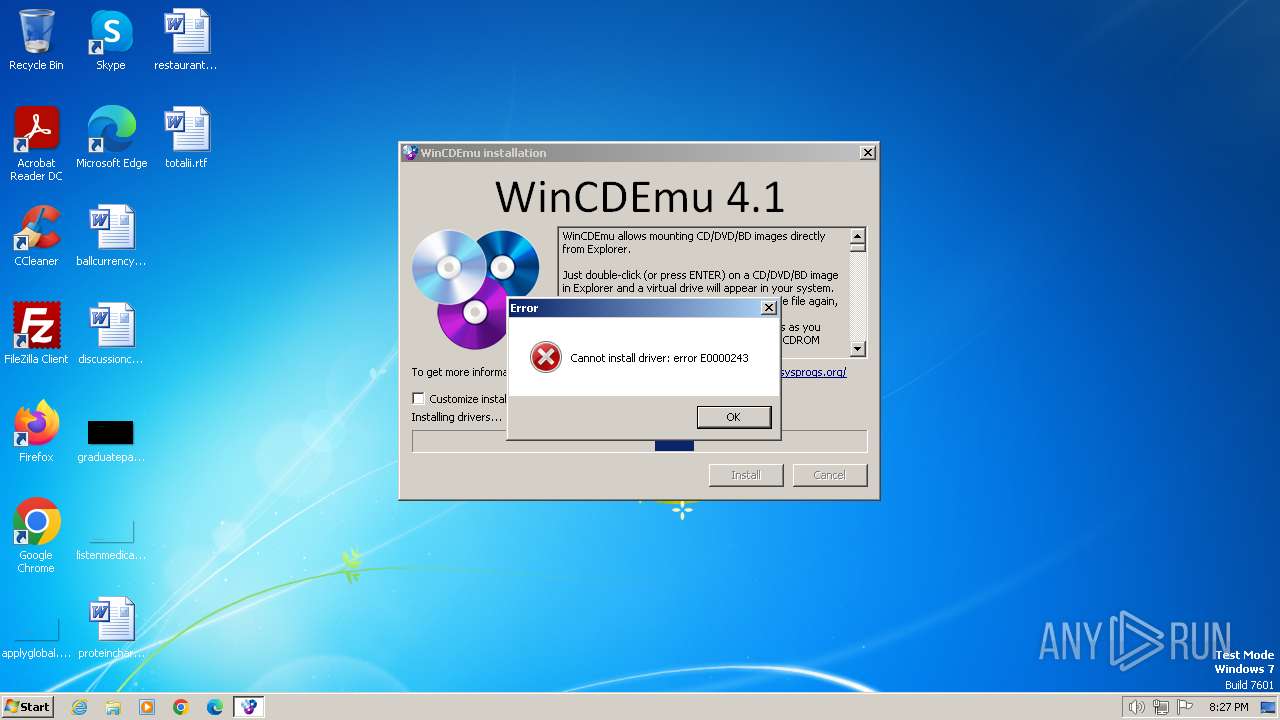
Task: Select the ballcurrency document icon
Action: [111, 236]
